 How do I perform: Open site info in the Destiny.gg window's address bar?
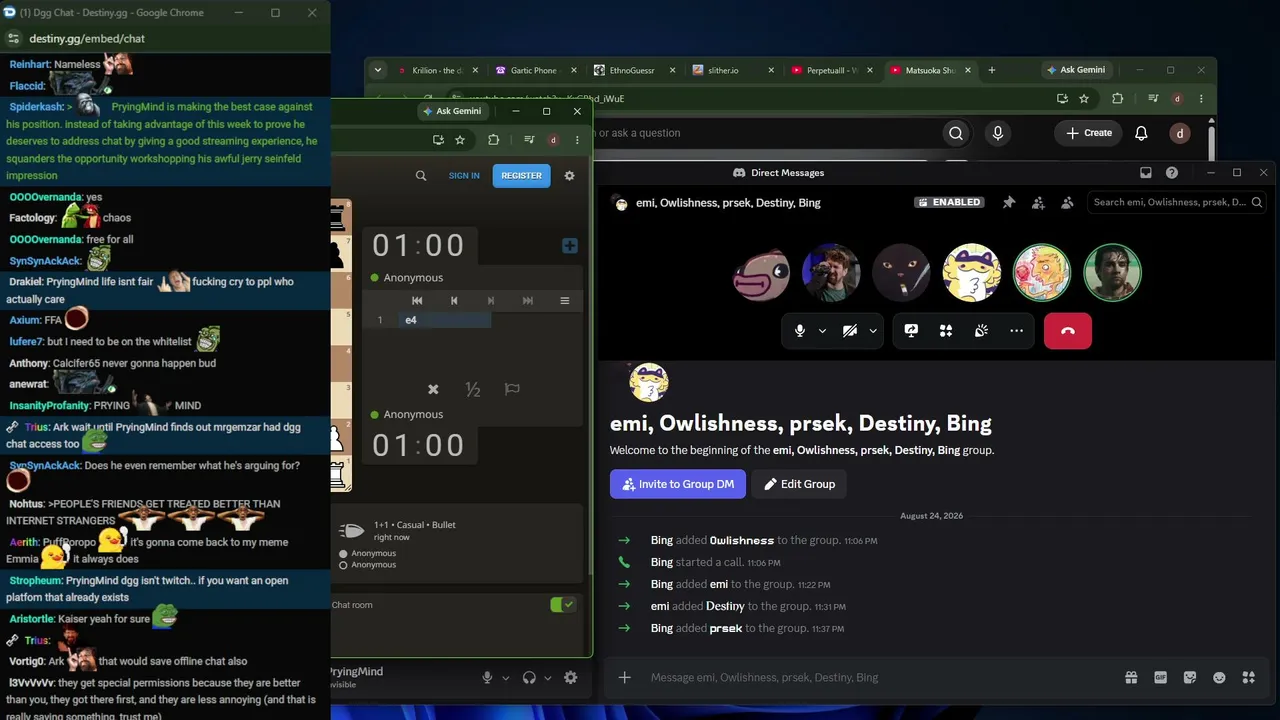point(13,38)
